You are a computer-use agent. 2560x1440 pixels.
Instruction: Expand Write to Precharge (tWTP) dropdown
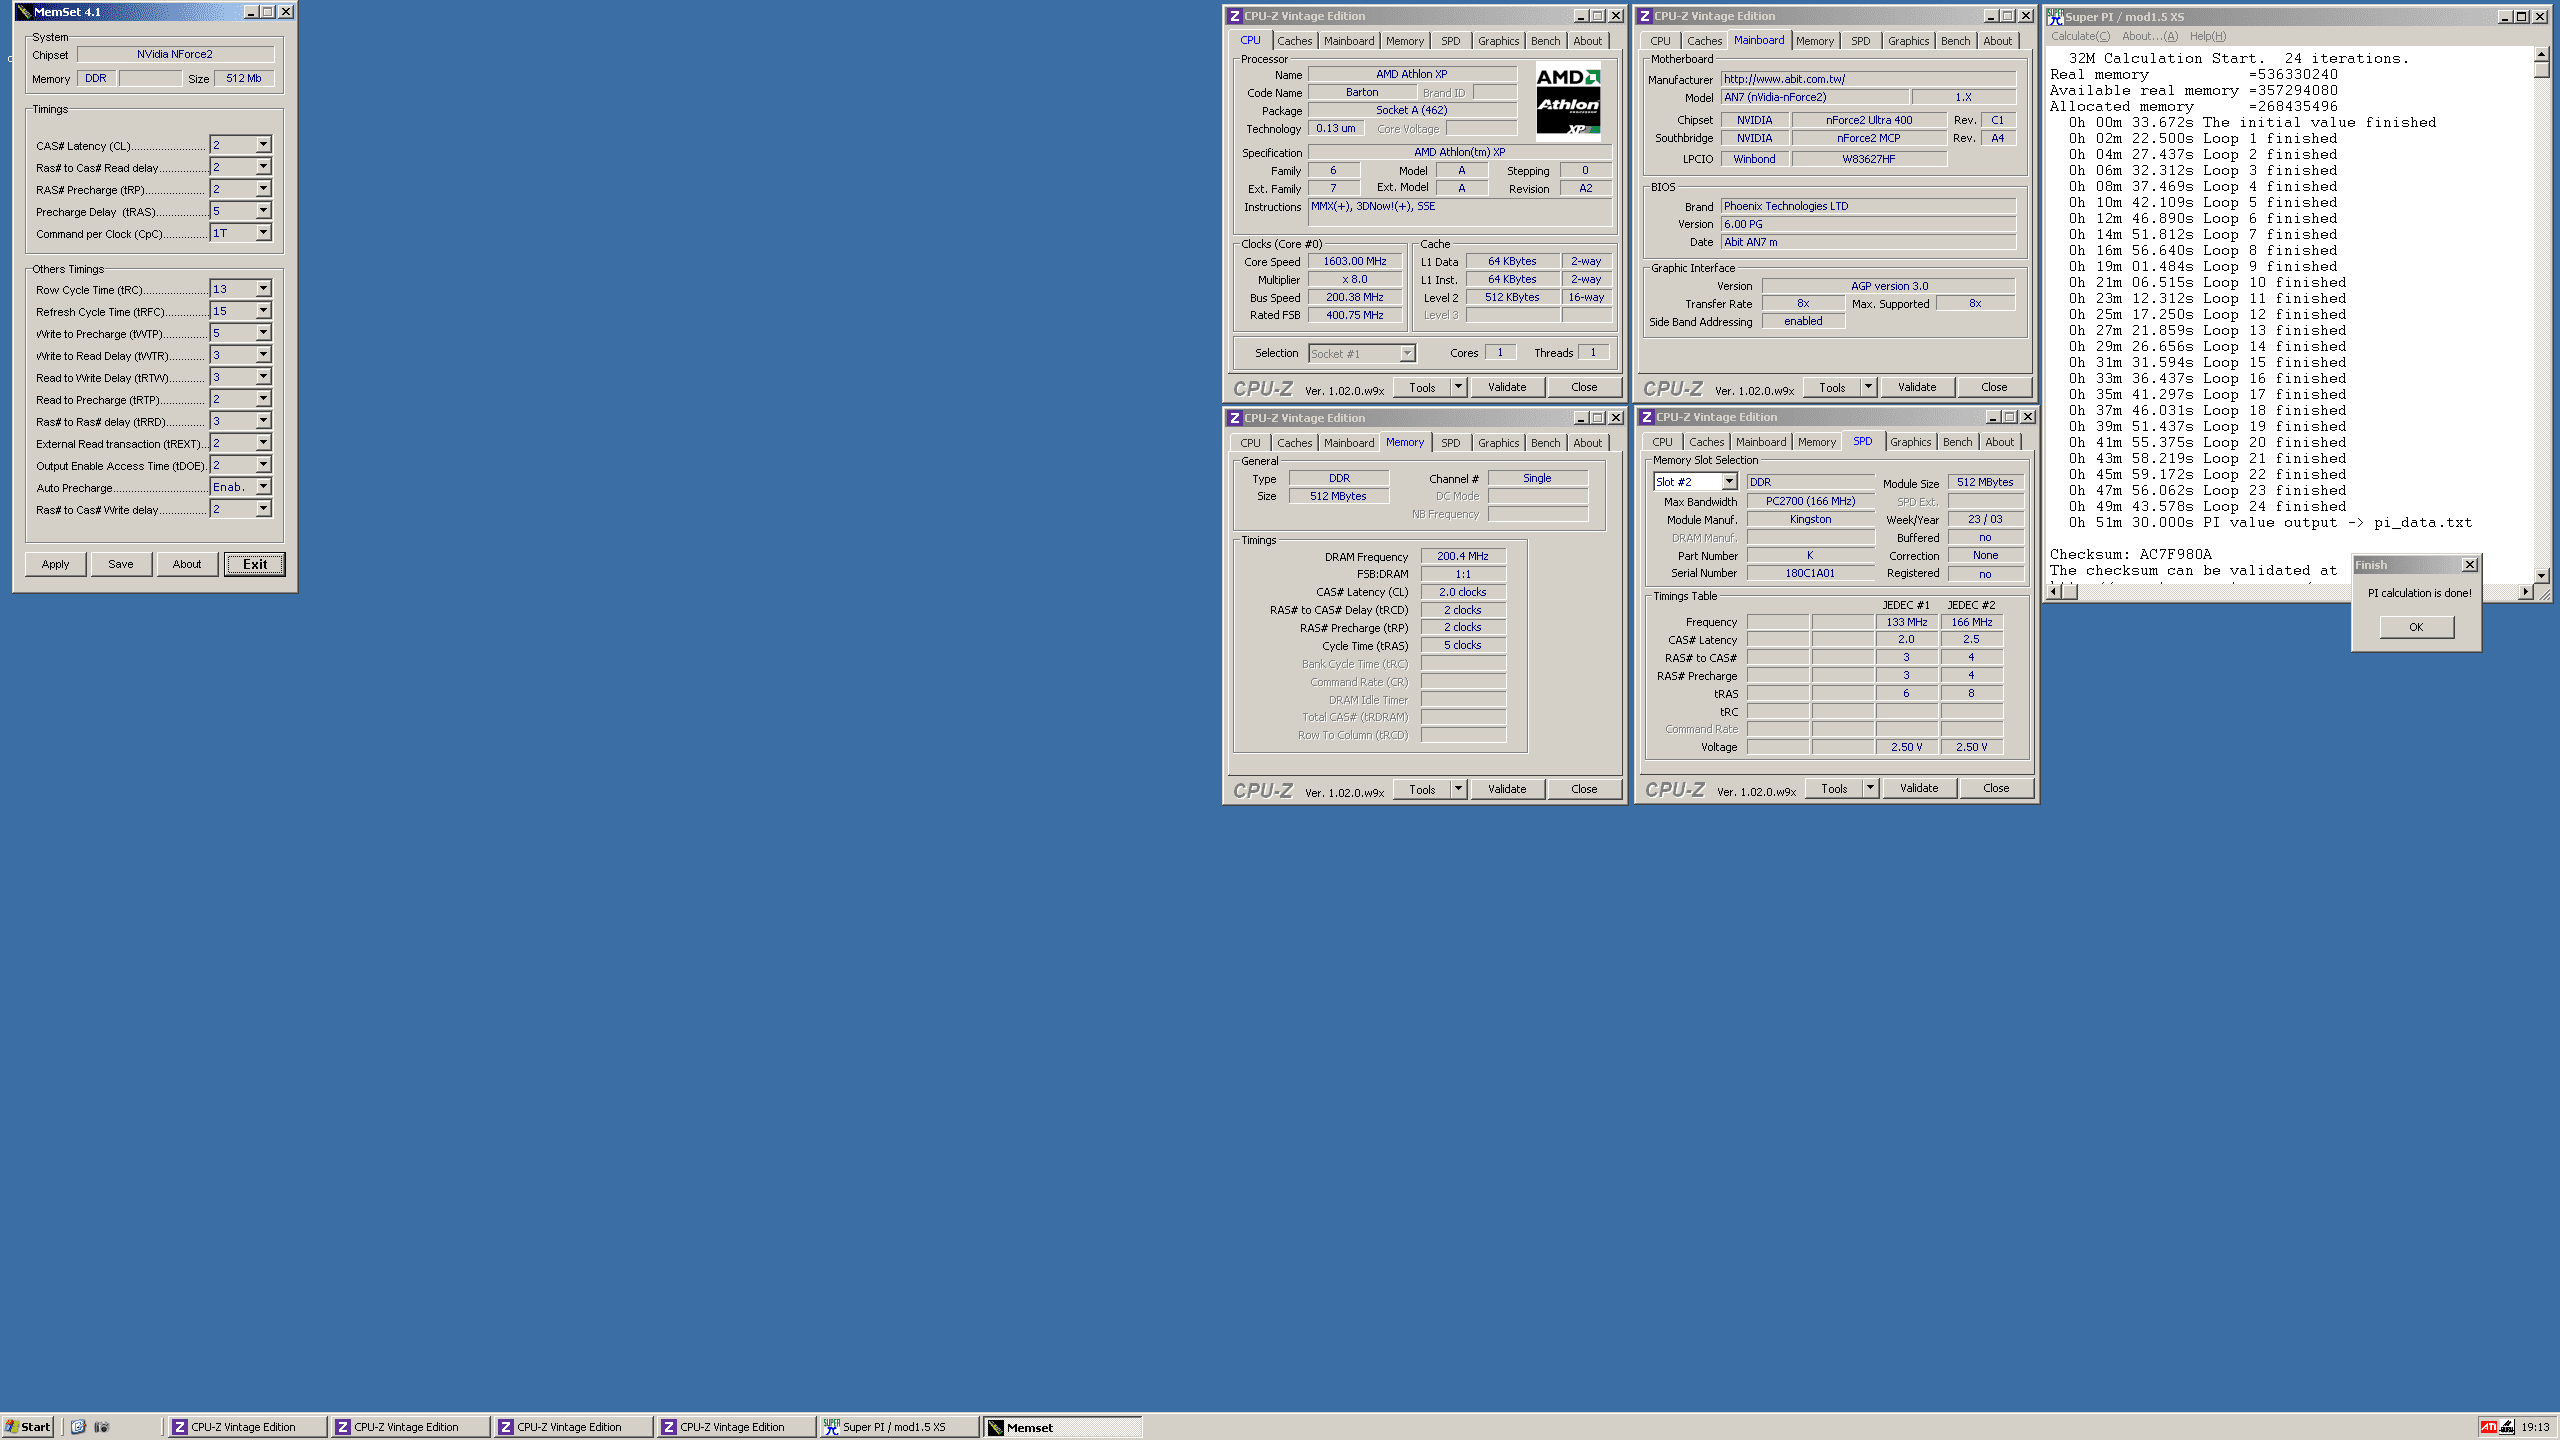(263, 333)
